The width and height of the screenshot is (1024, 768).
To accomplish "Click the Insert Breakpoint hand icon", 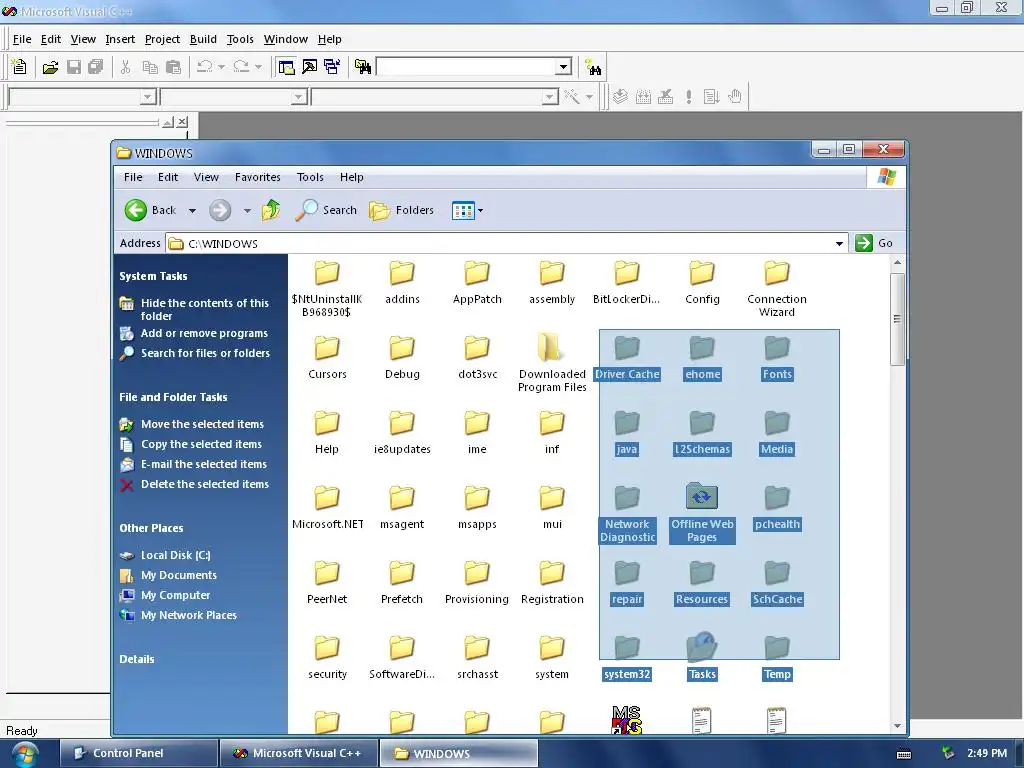I will coord(735,97).
